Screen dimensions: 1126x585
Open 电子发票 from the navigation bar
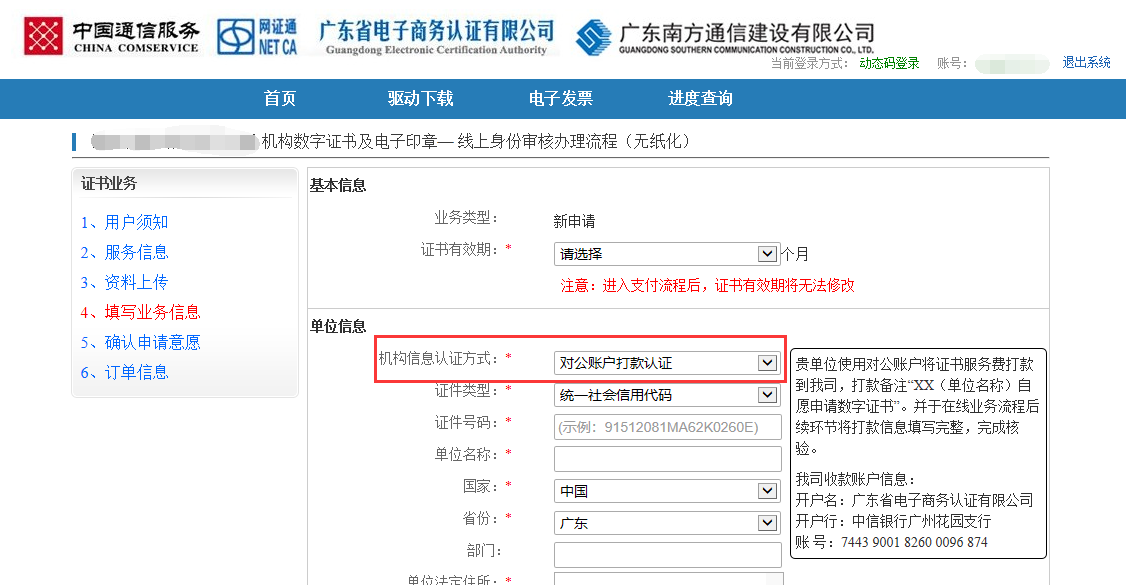[x=560, y=98]
